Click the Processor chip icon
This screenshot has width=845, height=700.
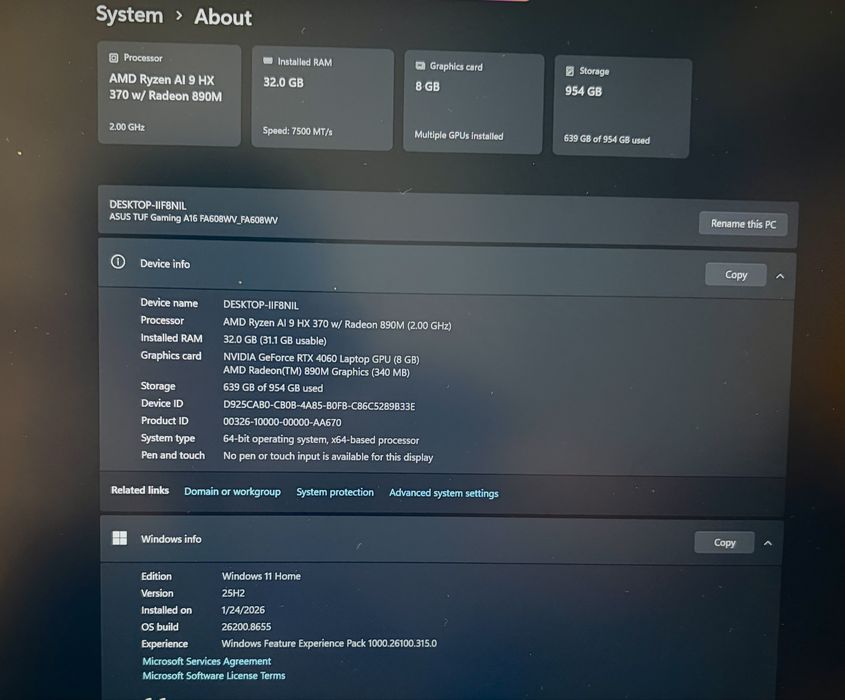point(114,58)
